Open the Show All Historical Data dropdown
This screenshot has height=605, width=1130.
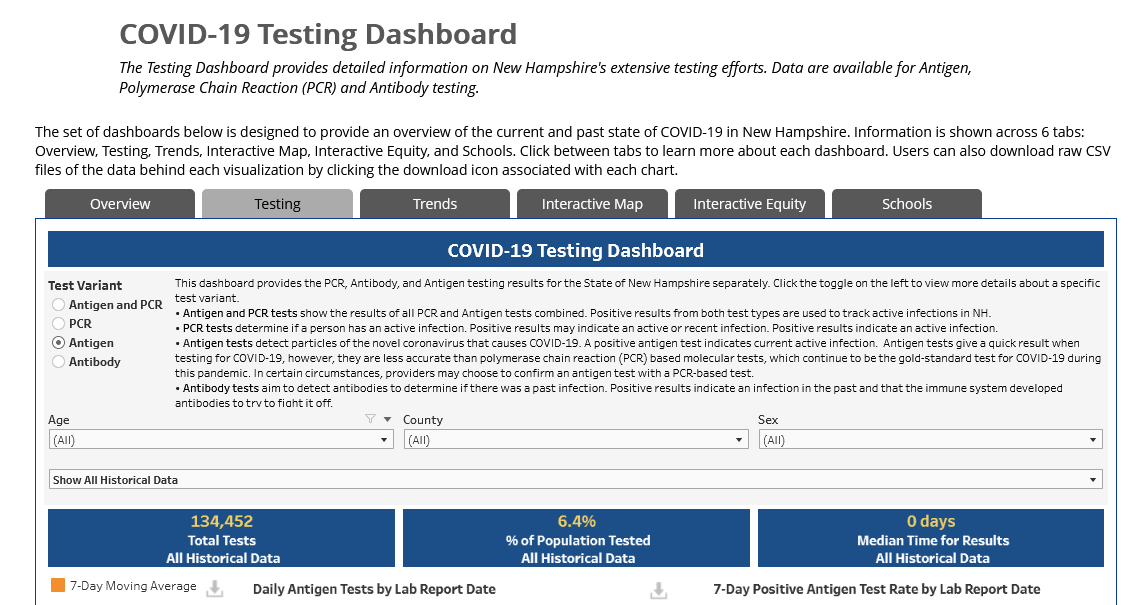(x=576, y=480)
